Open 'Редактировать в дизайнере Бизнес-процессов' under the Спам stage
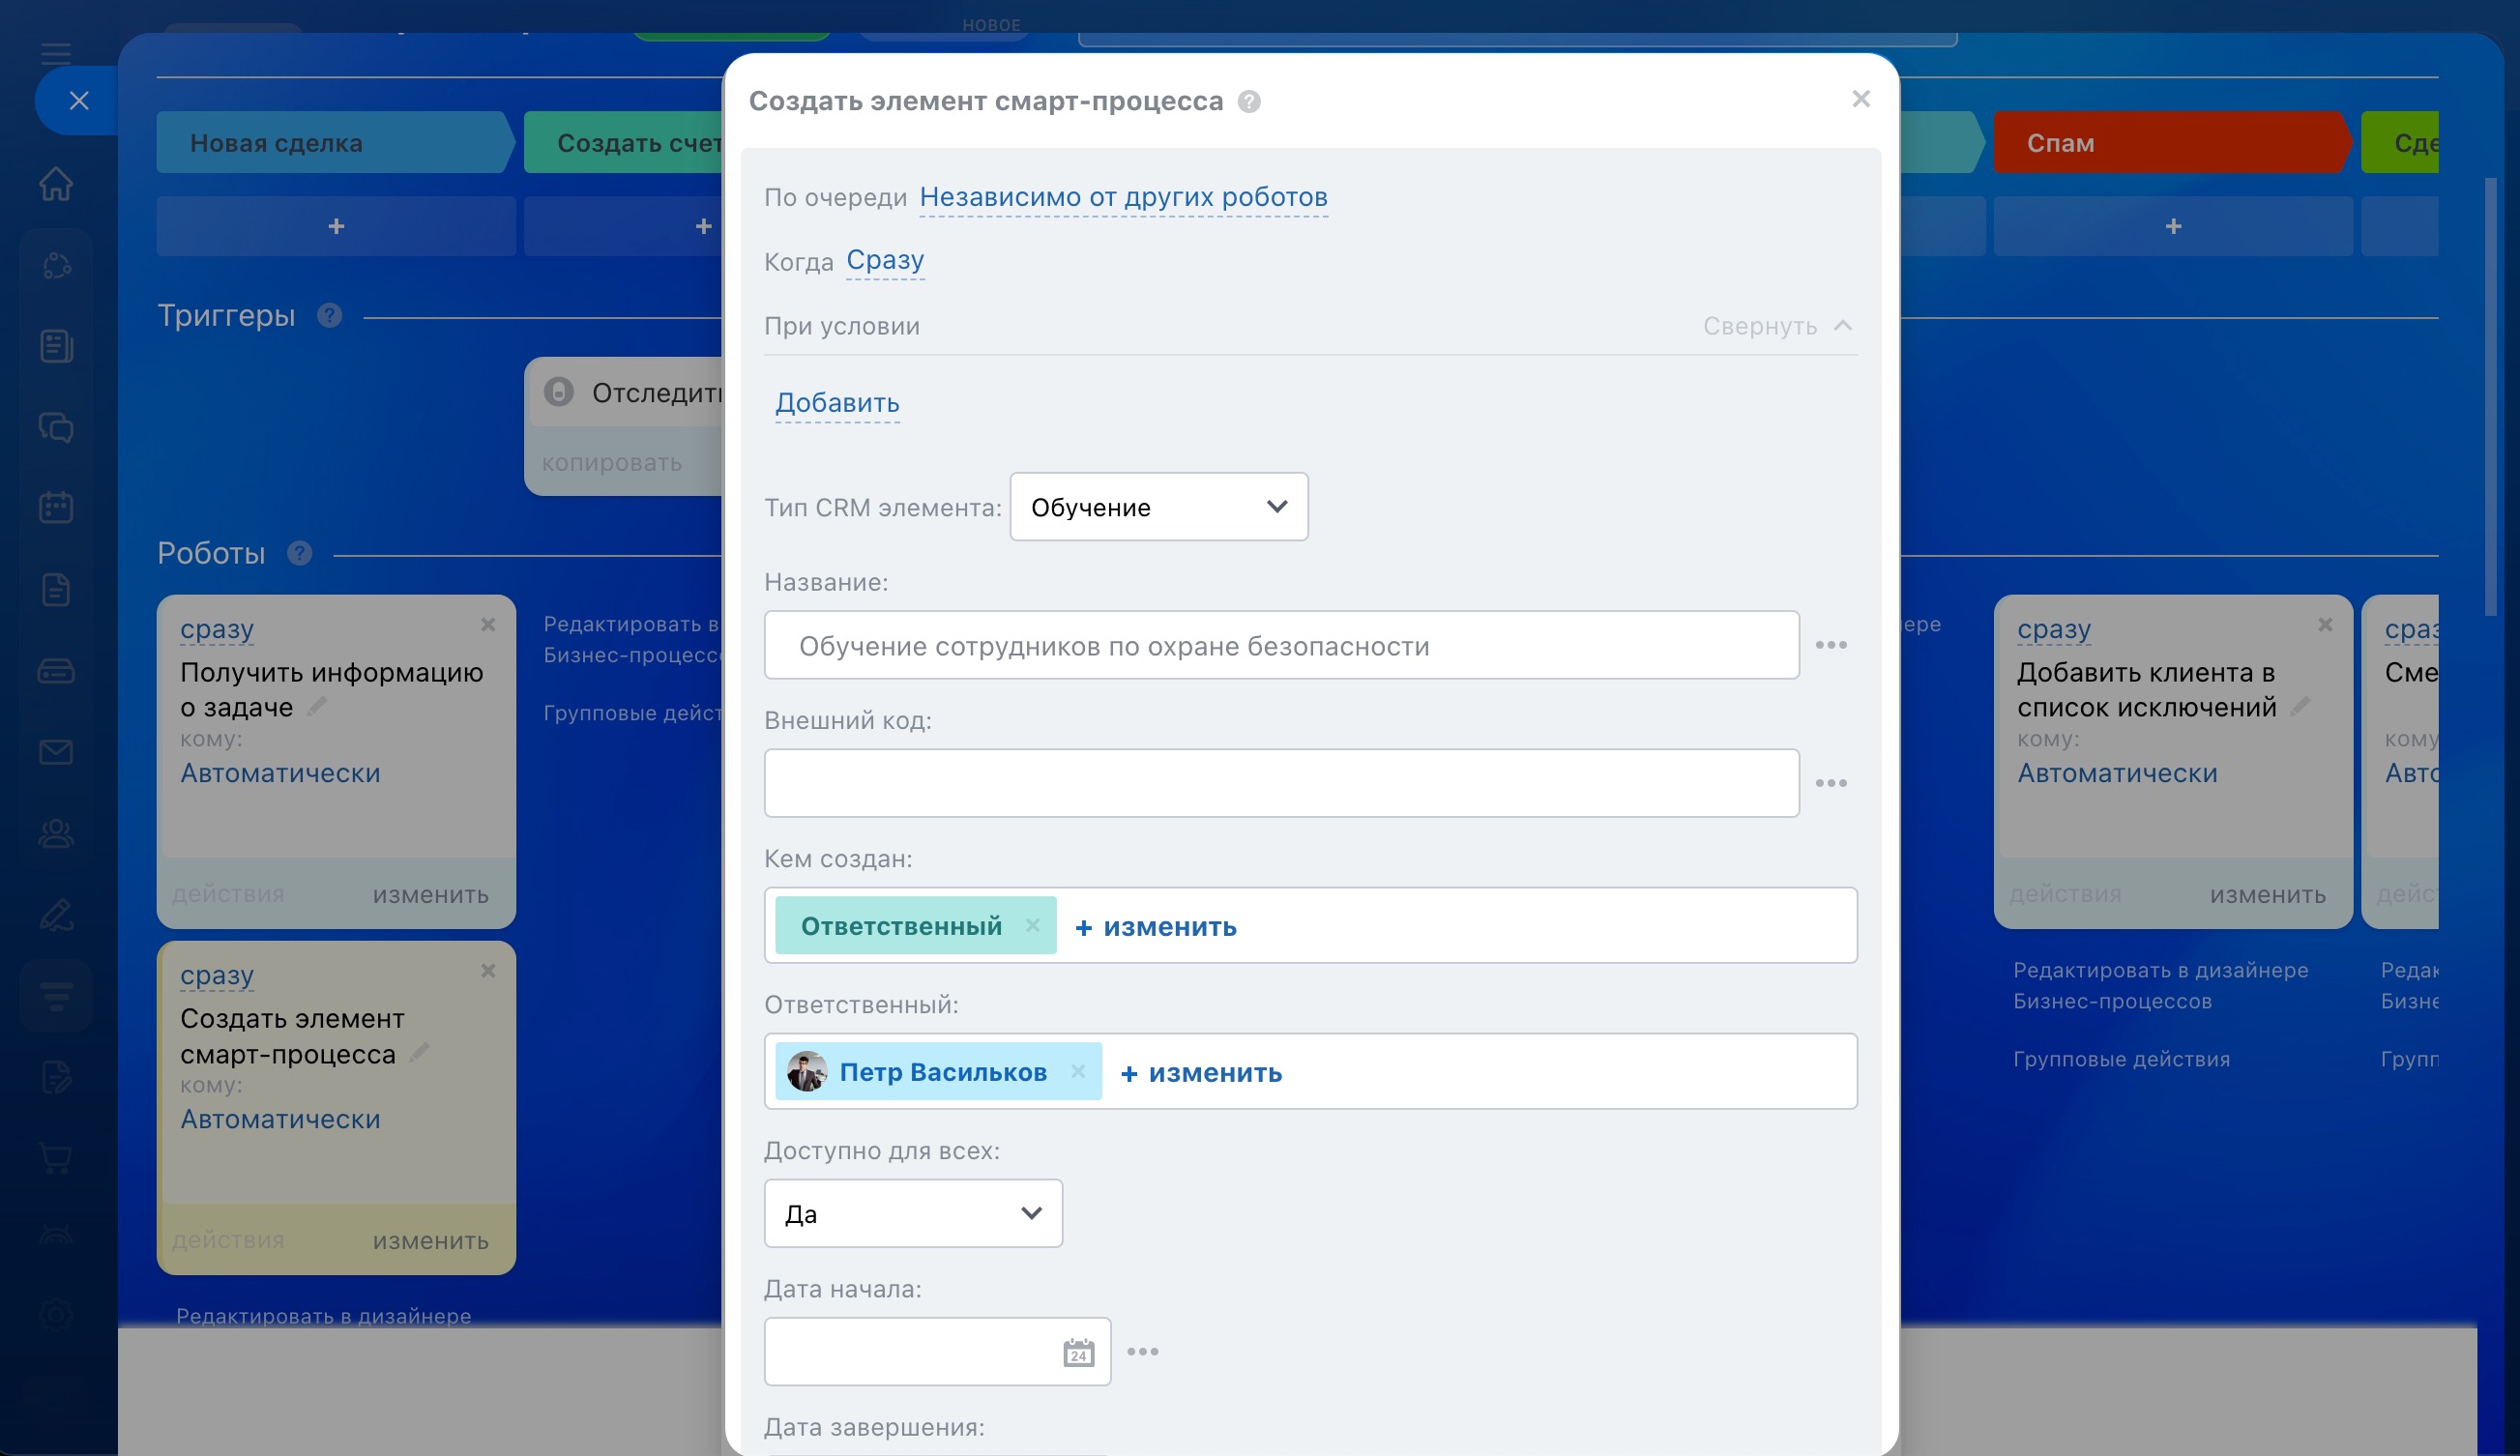 [x=2160, y=985]
